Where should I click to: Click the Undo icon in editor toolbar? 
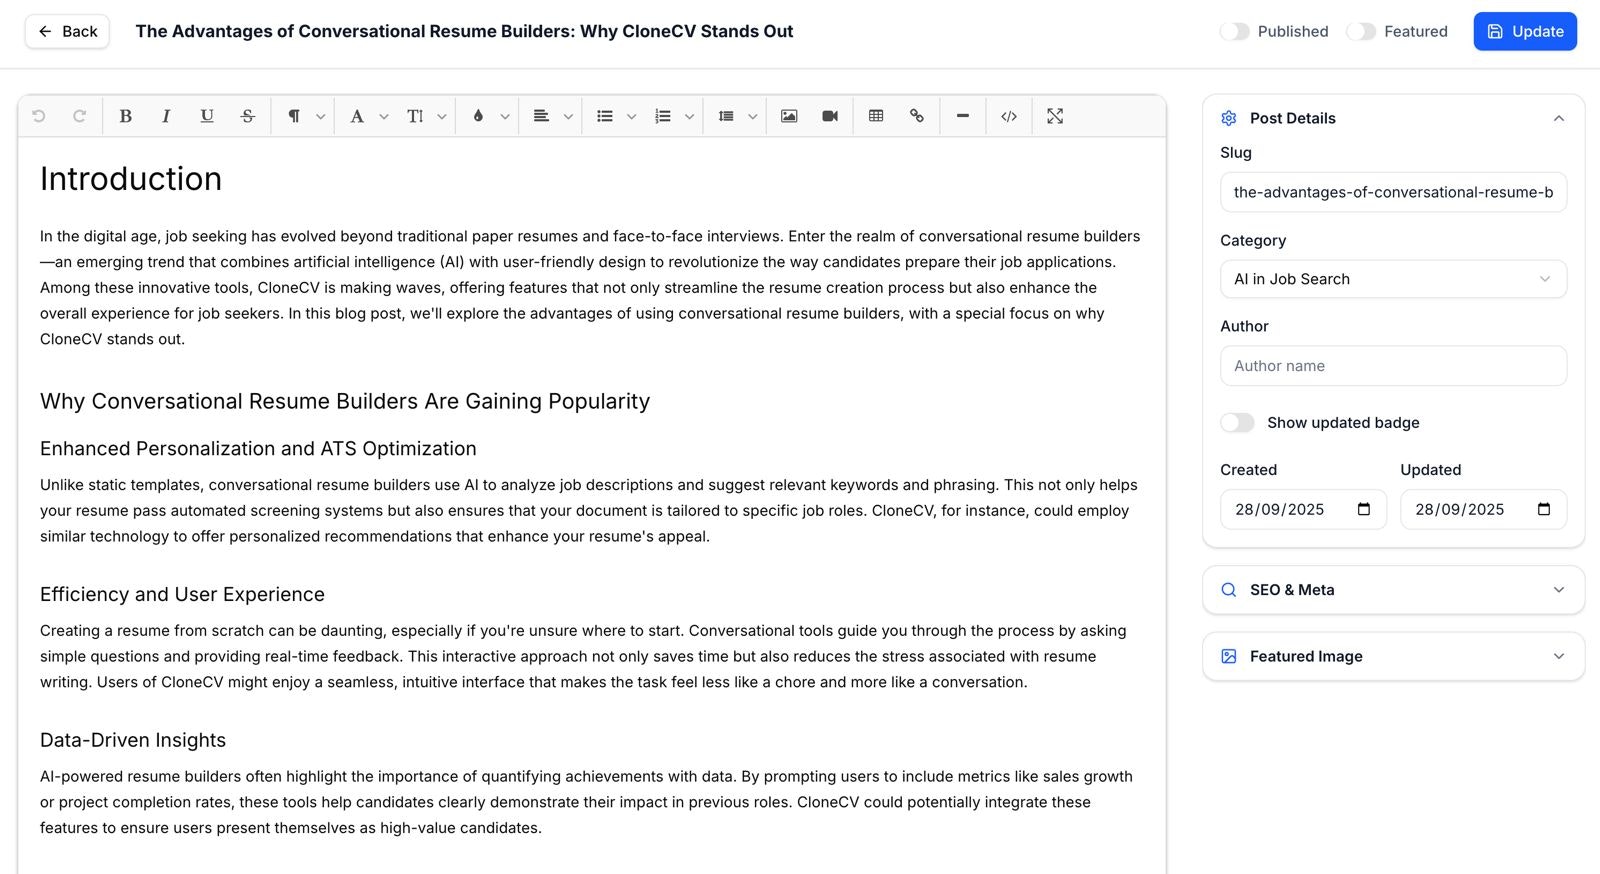[x=39, y=116]
